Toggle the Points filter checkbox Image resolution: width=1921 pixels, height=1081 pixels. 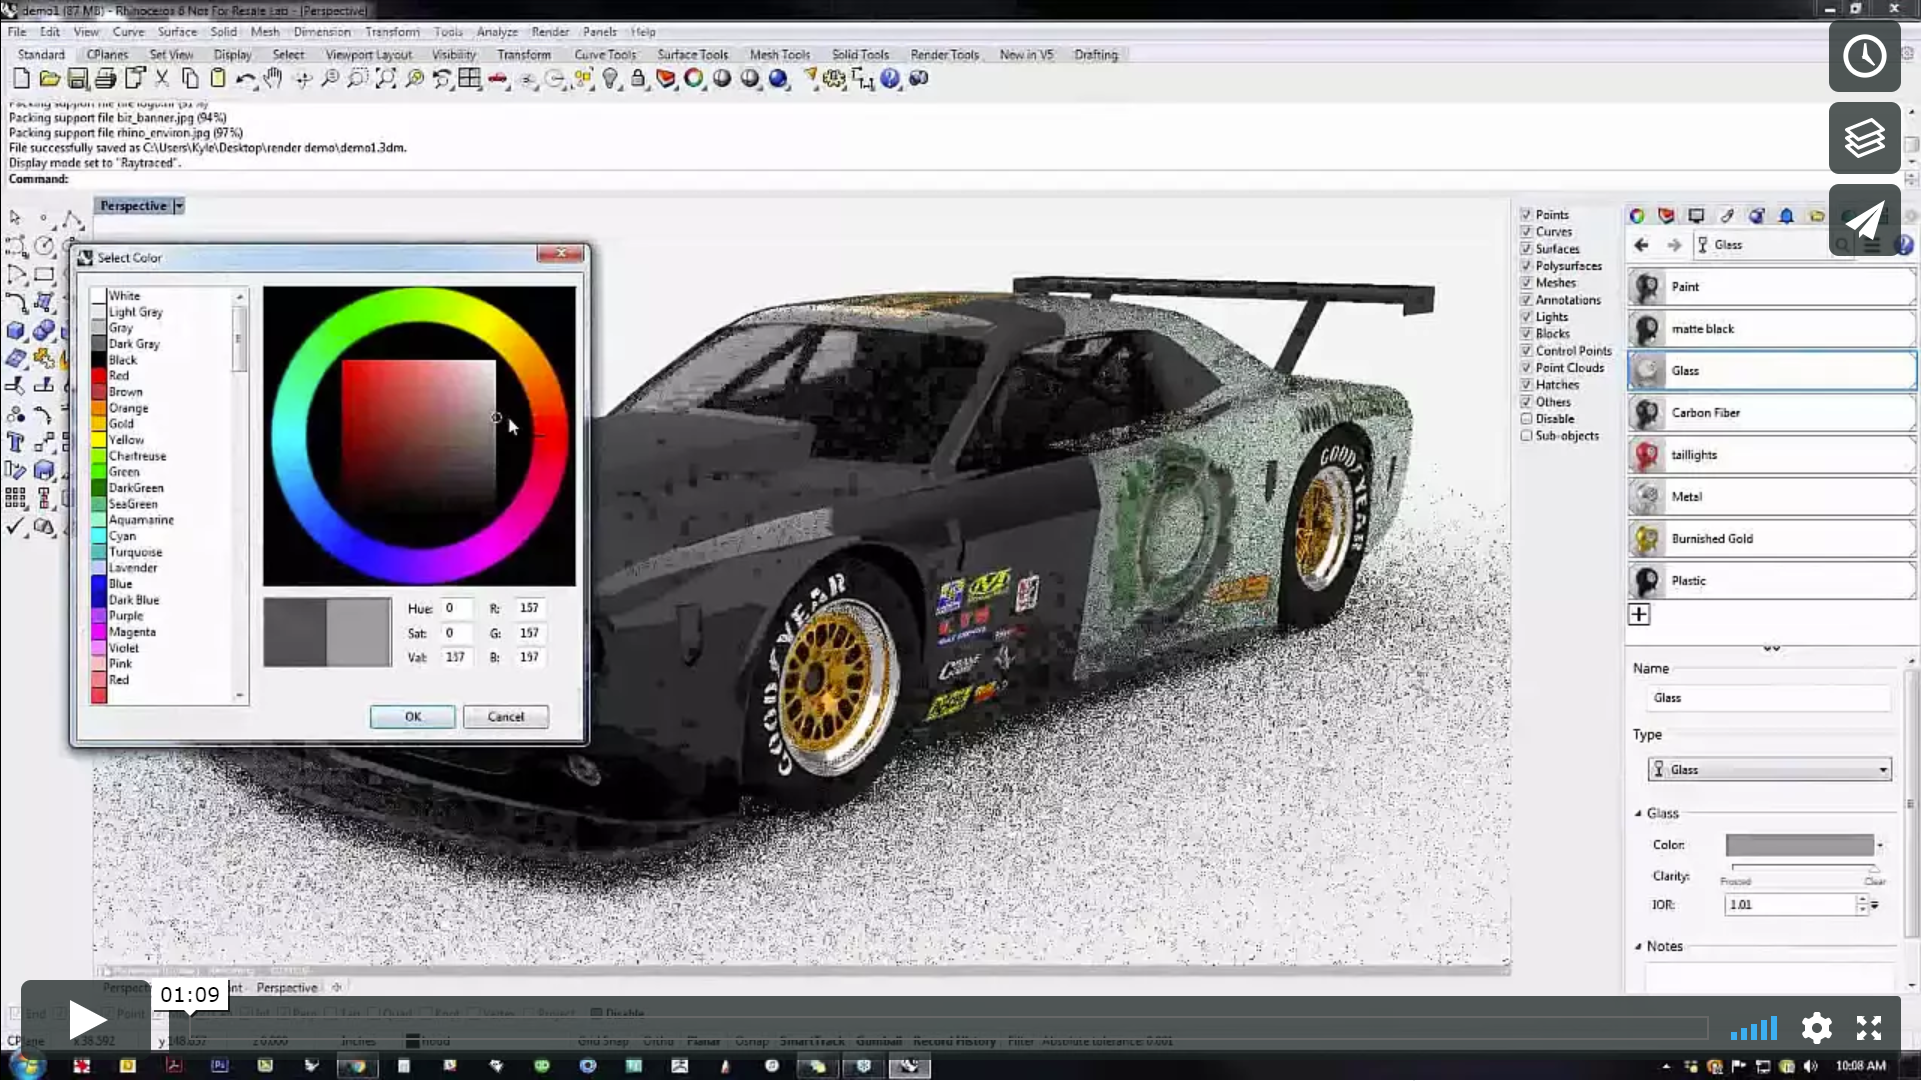[1526, 214]
